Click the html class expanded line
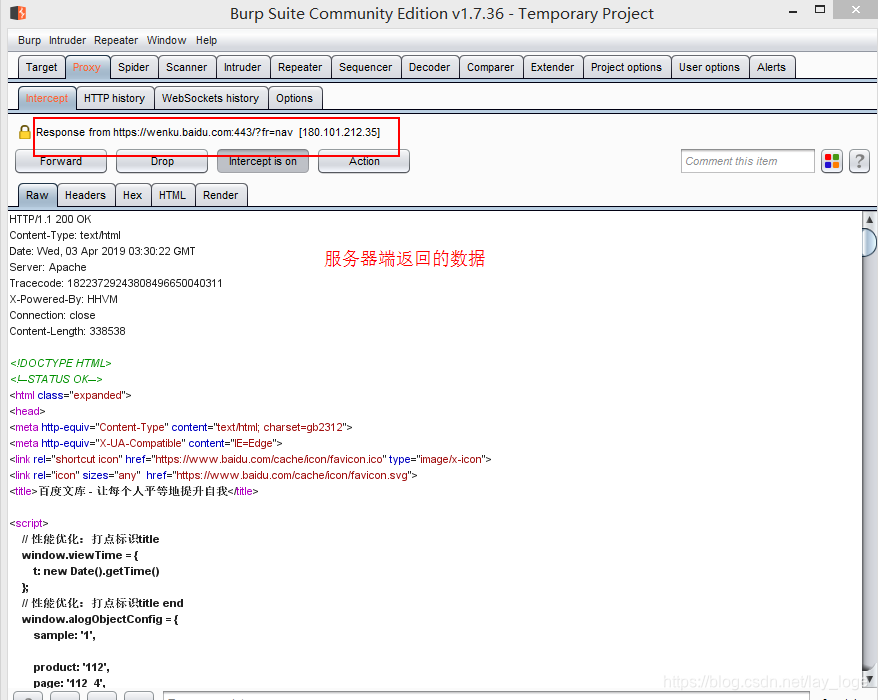Image resolution: width=878 pixels, height=700 pixels. tap(70, 395)
